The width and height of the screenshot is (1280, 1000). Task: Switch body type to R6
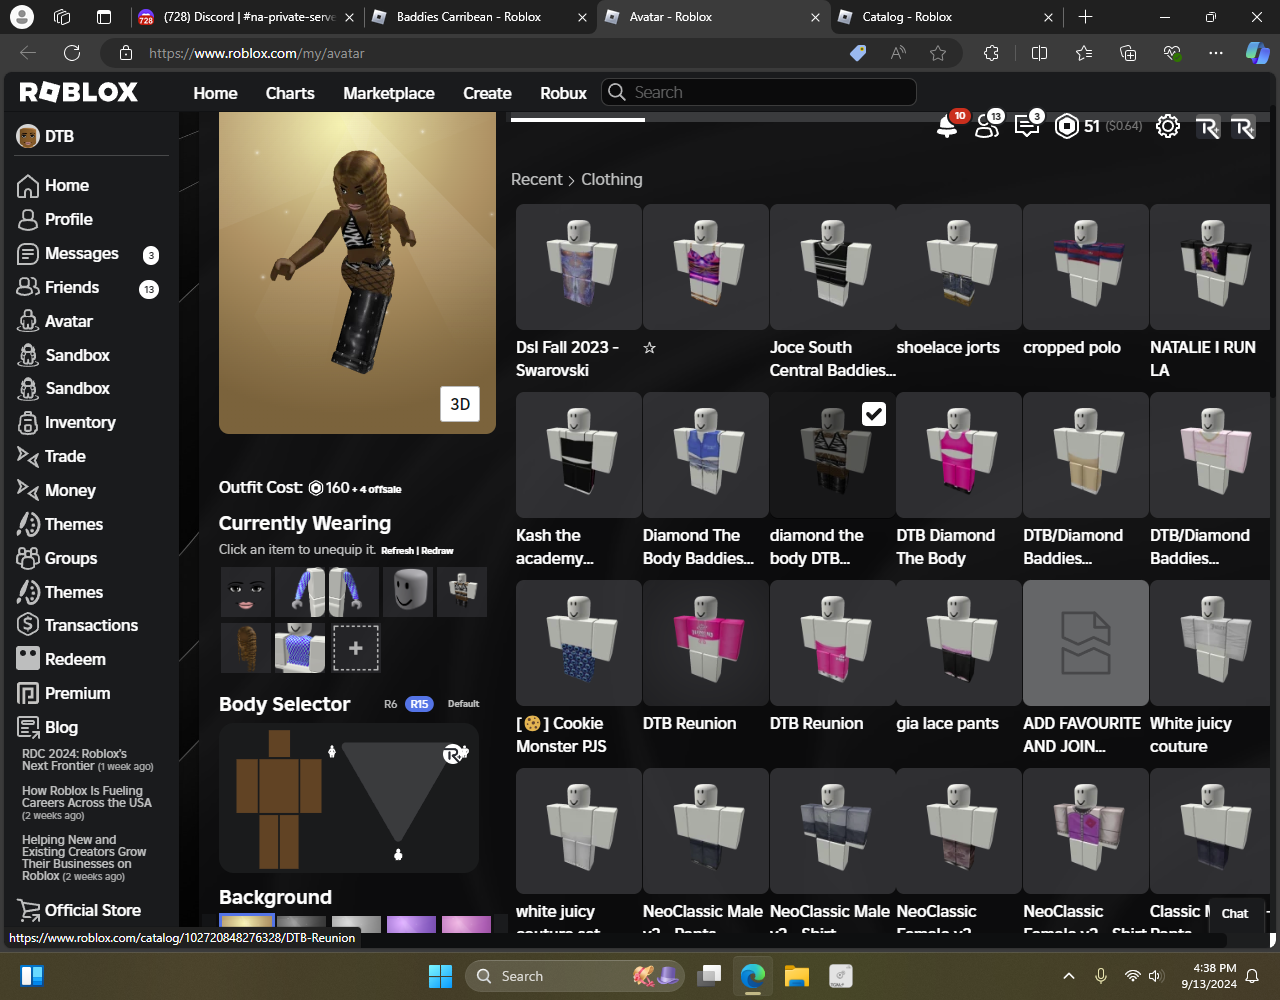pos(391,704)
